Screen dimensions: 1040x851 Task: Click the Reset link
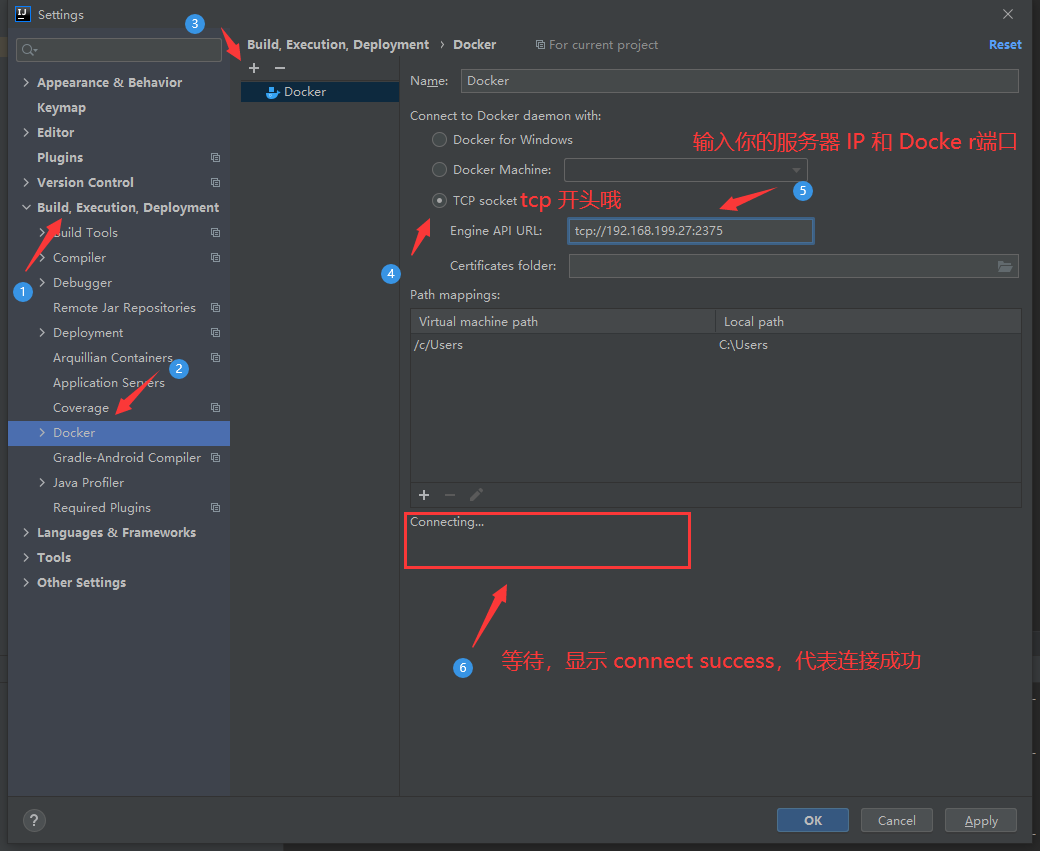[1005, 45]
